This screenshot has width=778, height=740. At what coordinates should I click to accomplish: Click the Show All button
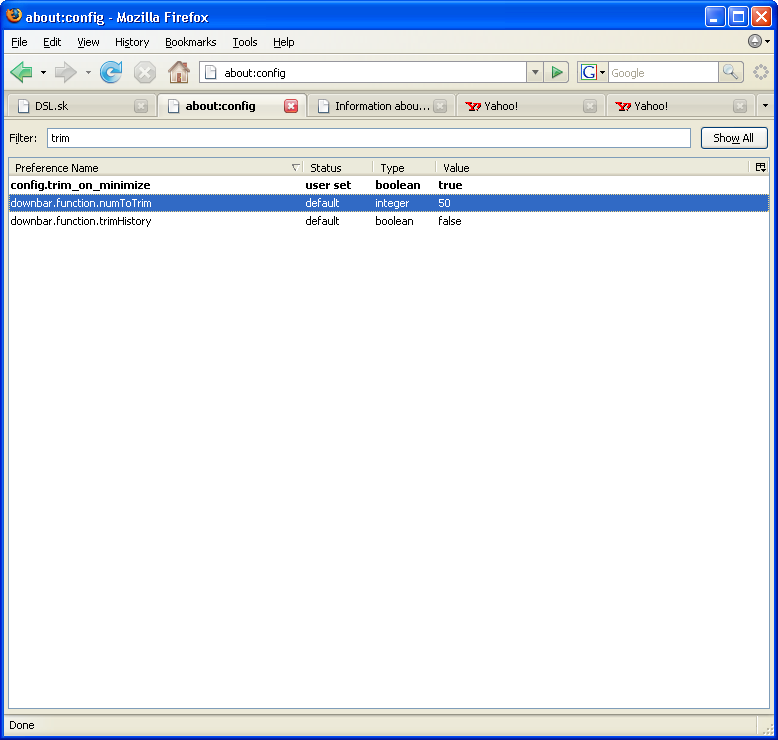[x=734, y=138]
